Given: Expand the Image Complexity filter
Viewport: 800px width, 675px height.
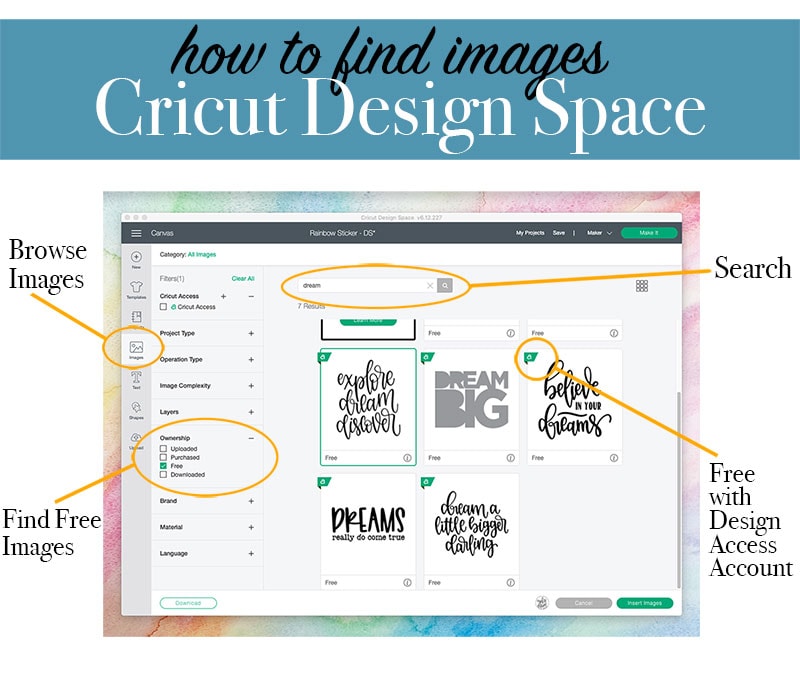Looking at the screenshot, I should pos(251,386).
